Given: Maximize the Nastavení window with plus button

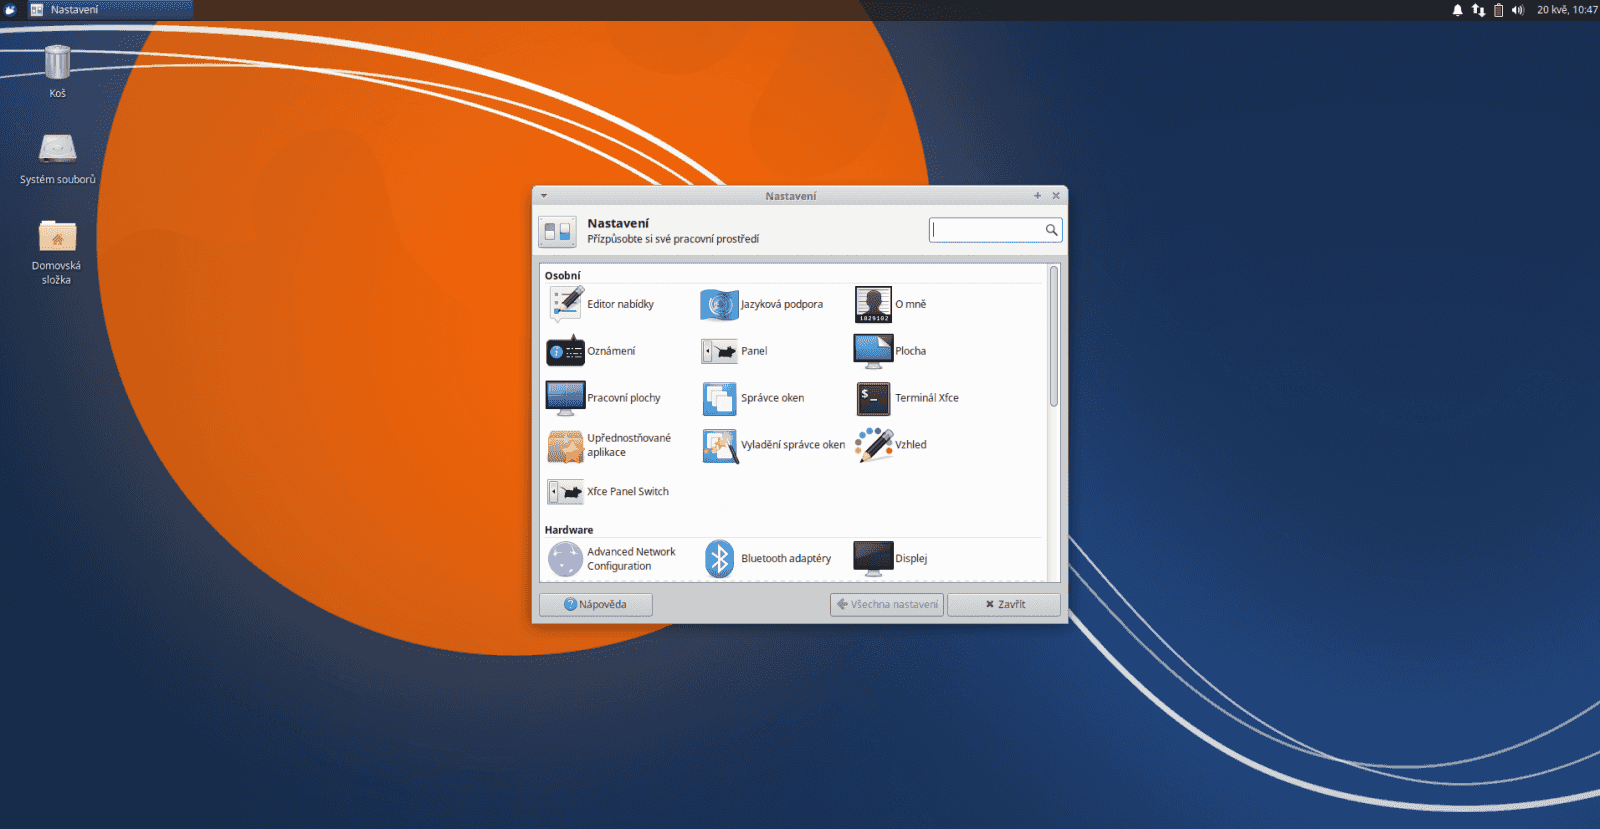Looking at the screenshot, I should click(1037, 196).
